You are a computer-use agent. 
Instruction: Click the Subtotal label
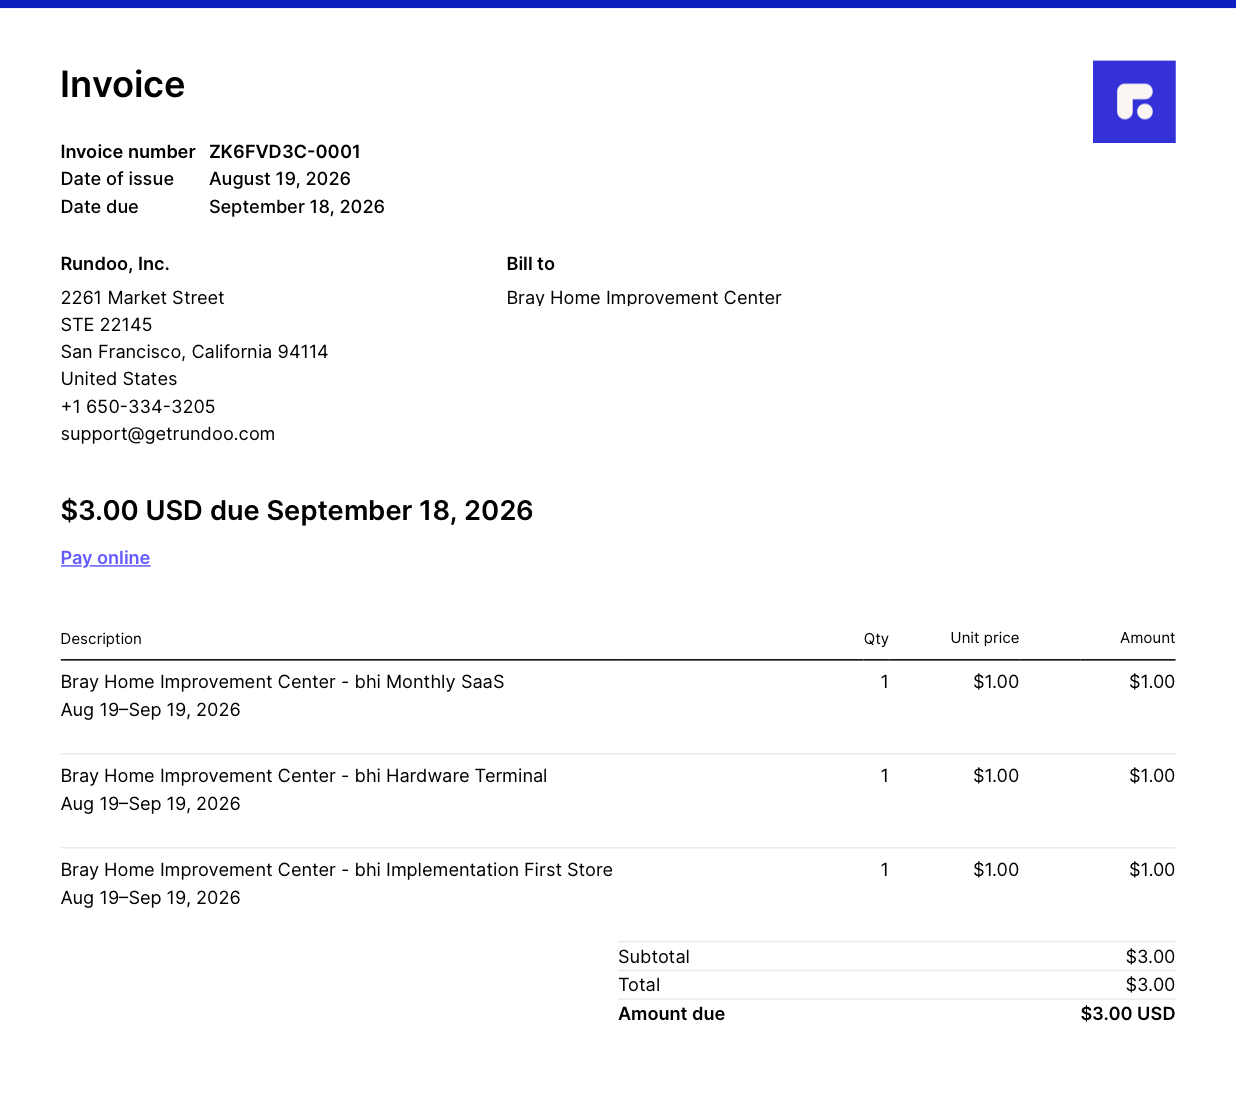[654, 957]
